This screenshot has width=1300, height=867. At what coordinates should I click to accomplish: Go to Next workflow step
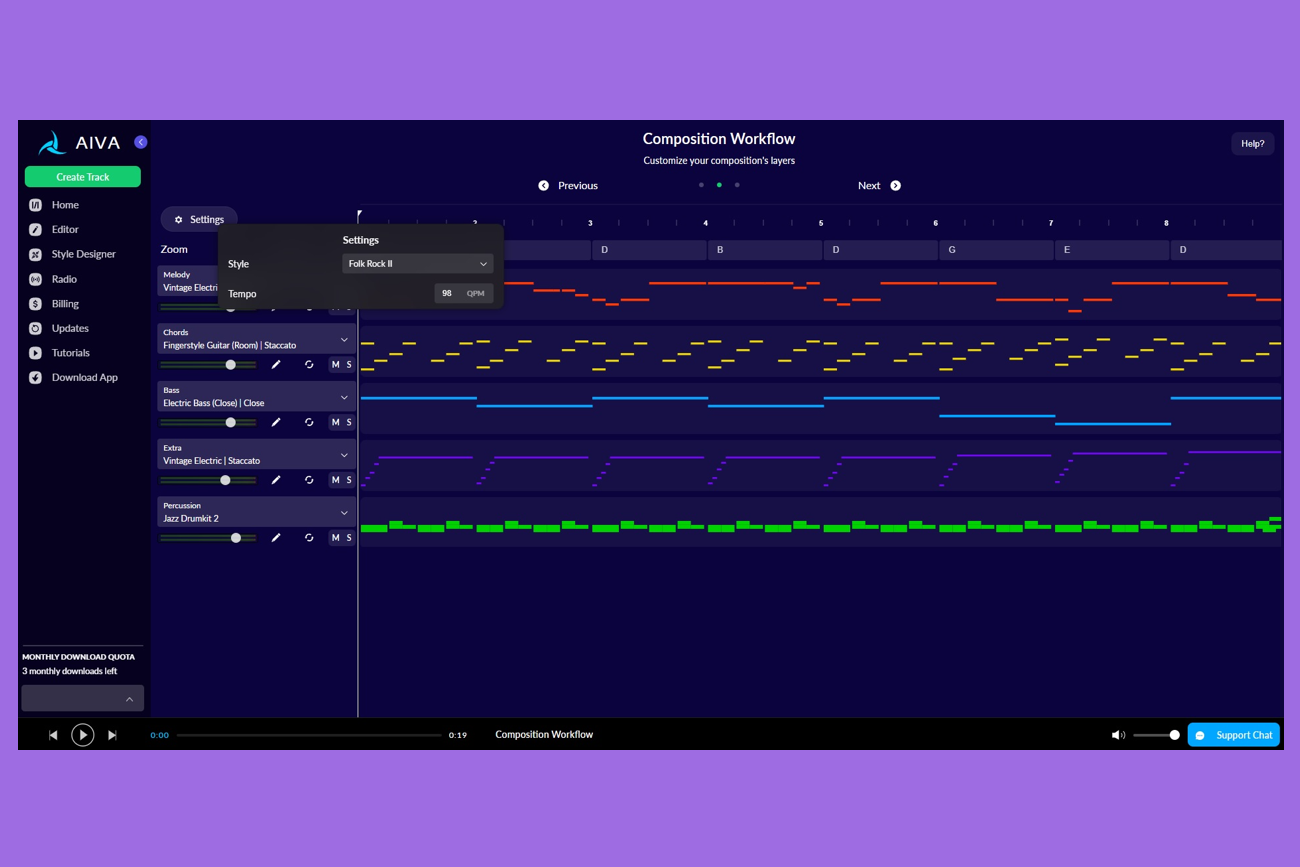pyautogui.click(x=879, y=186)
